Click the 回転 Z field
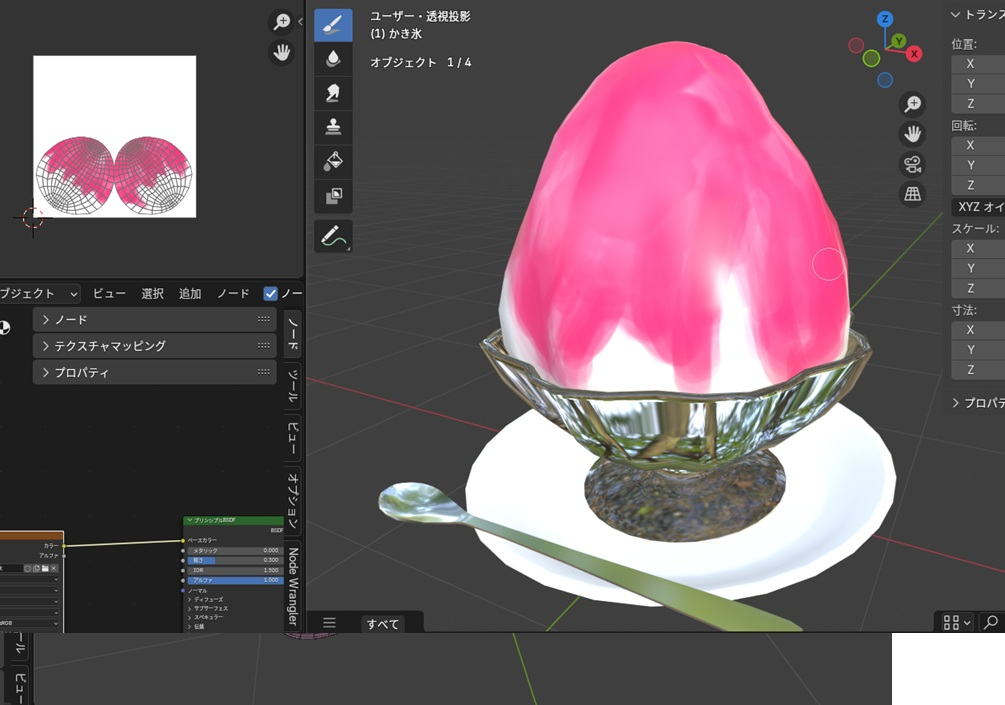This screenshot has height=705, width=1005. pyautogui.click(x=978, y=185)
